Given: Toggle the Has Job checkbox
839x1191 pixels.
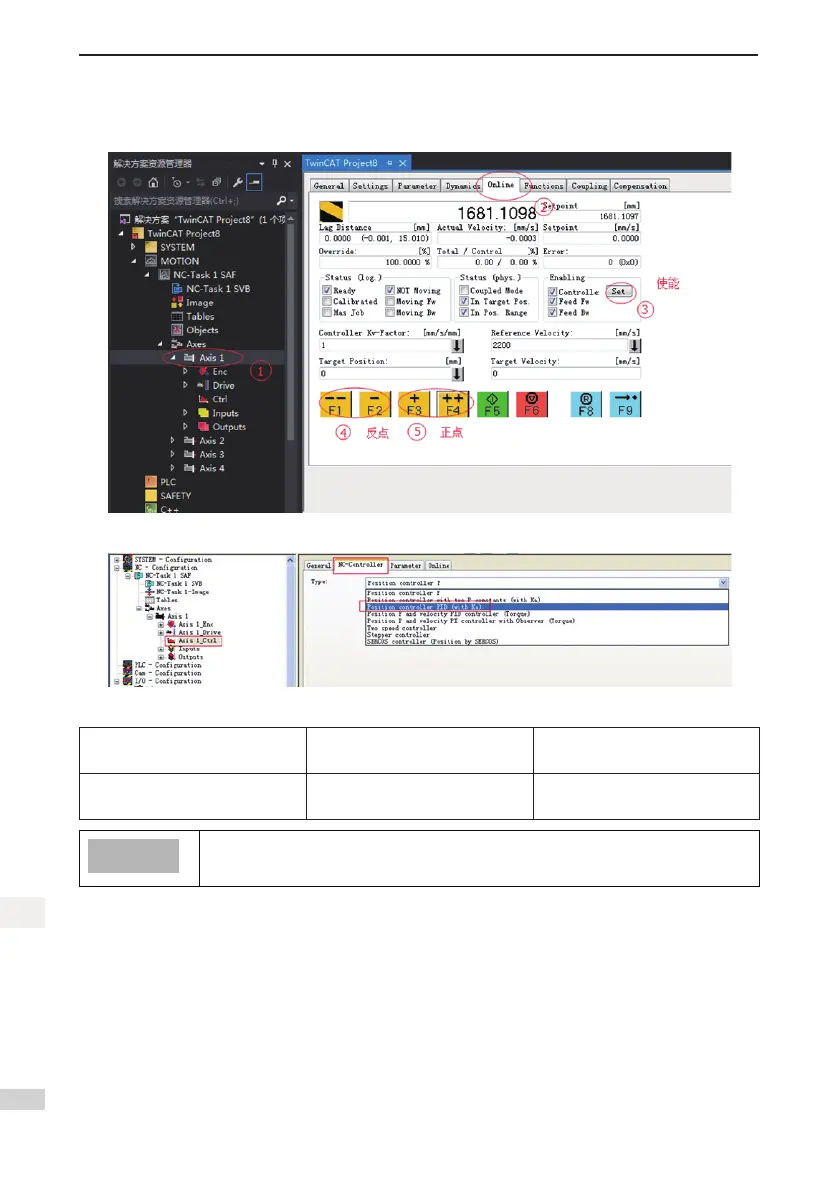Looking at the screenshot, I should (327, 312).
